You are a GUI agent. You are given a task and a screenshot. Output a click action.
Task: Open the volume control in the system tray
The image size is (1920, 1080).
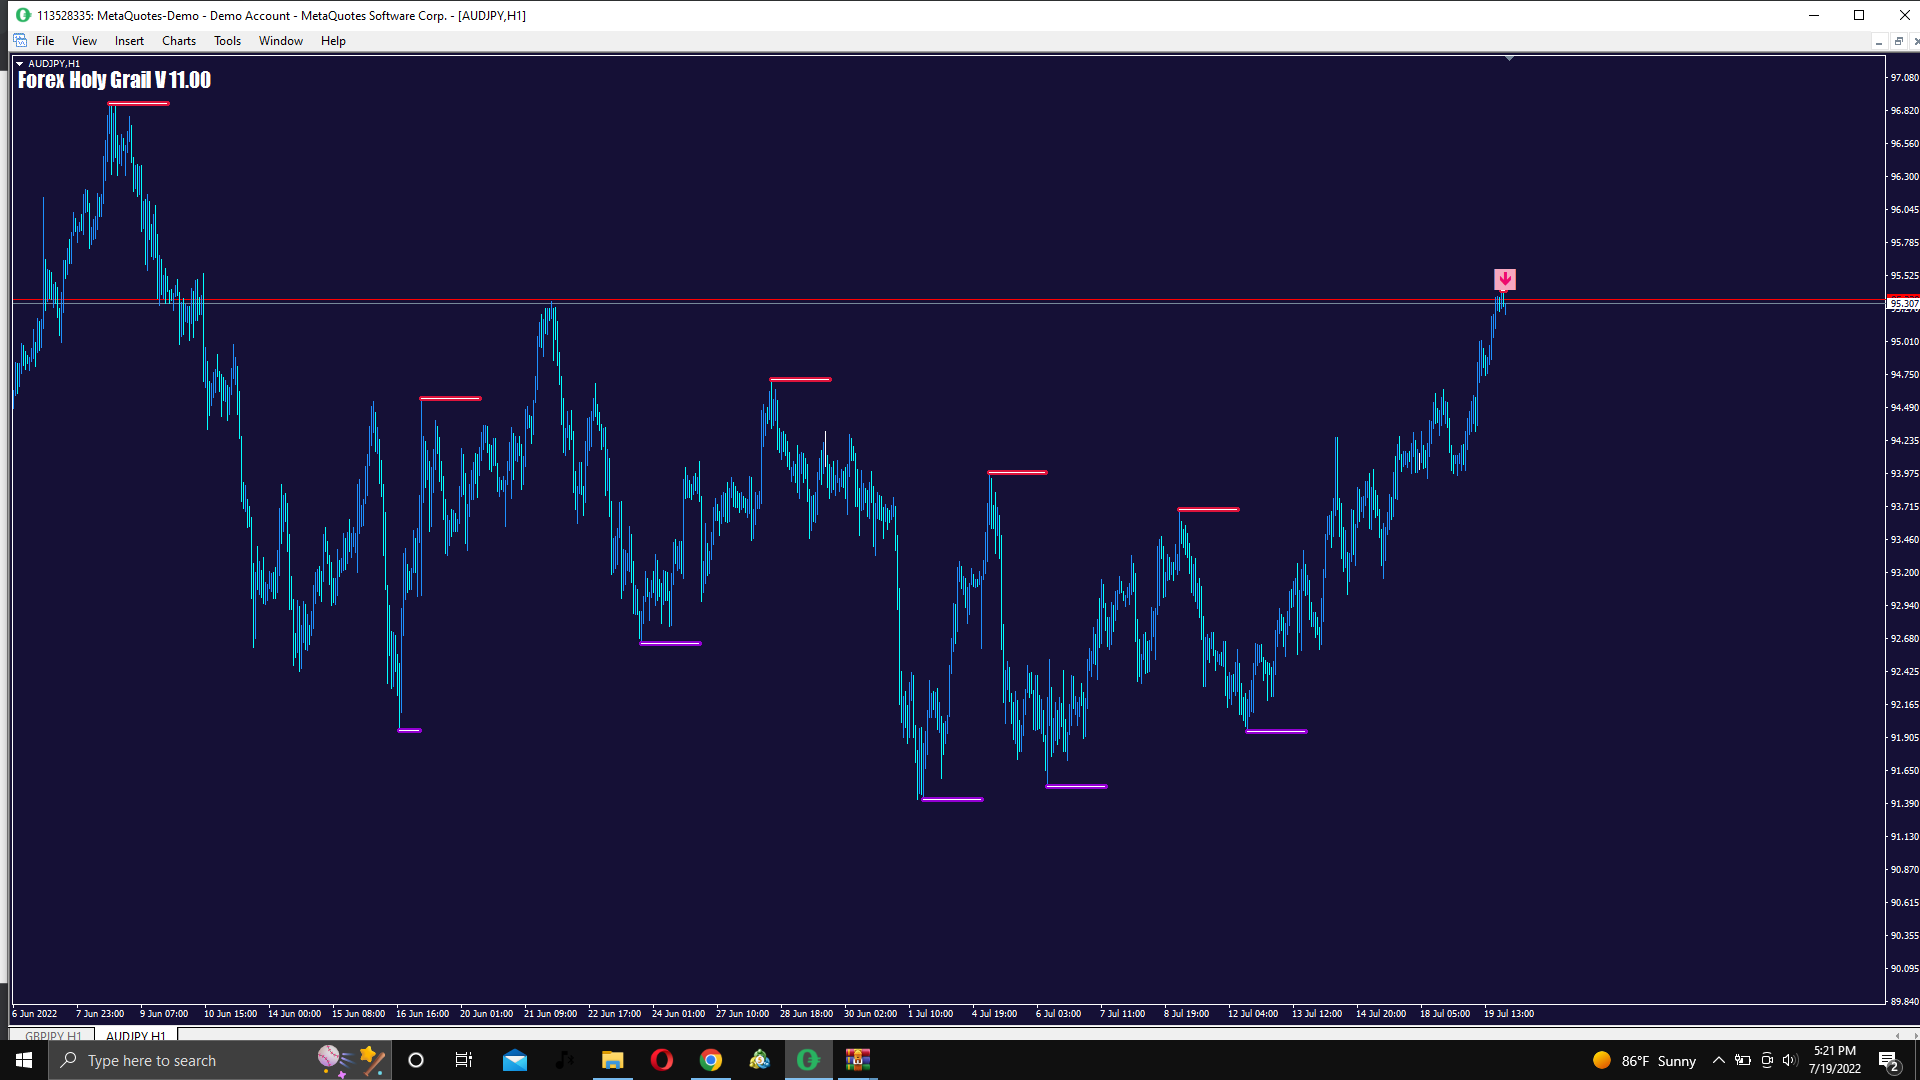1789,1060
